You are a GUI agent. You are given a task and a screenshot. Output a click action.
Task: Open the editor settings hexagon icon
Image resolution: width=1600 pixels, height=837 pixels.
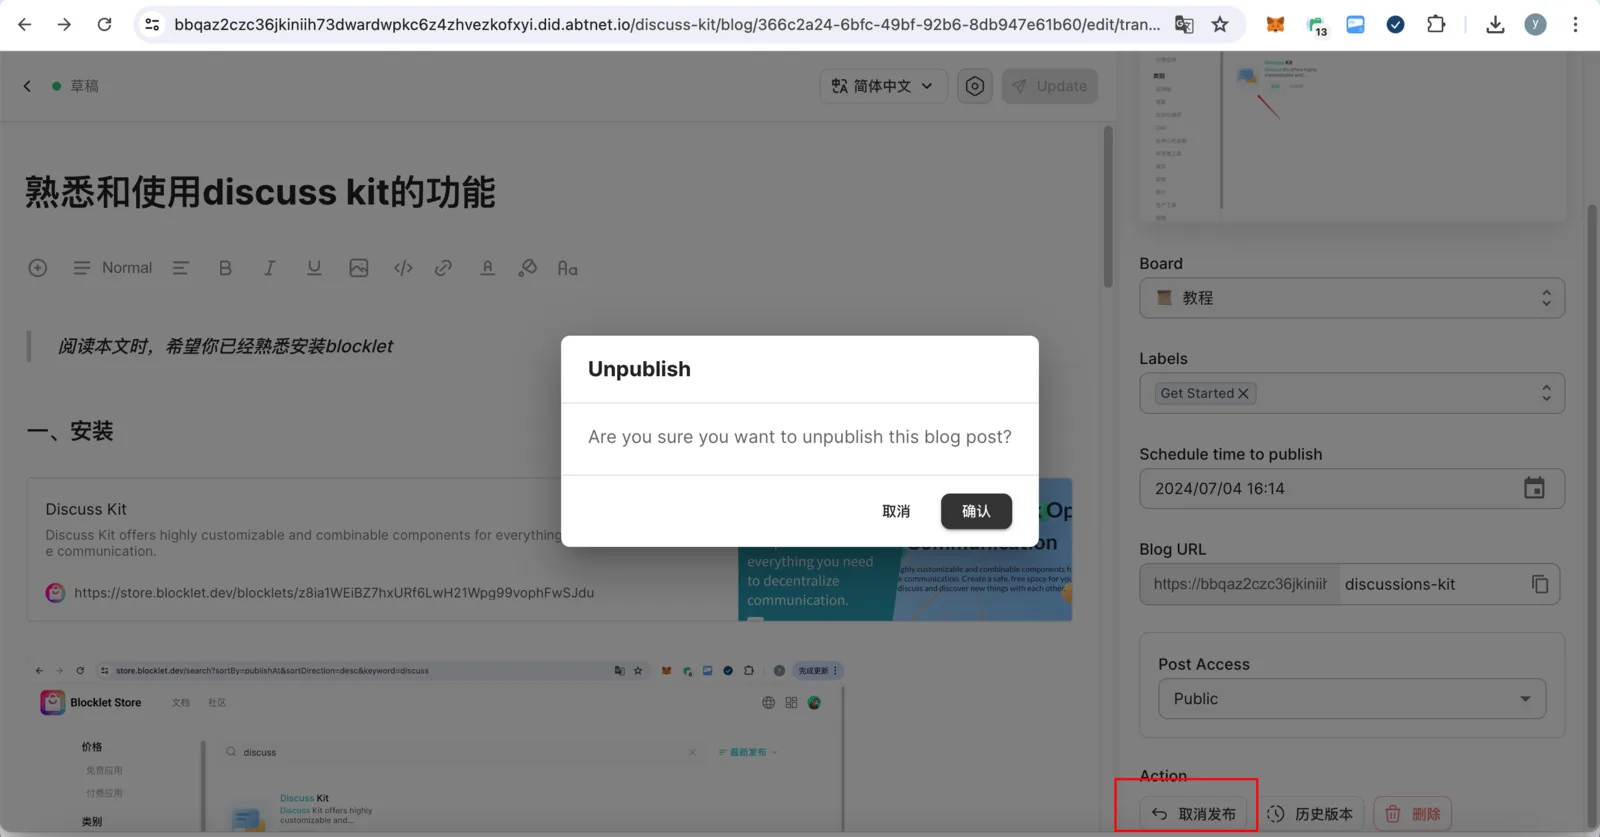(975, 86)
